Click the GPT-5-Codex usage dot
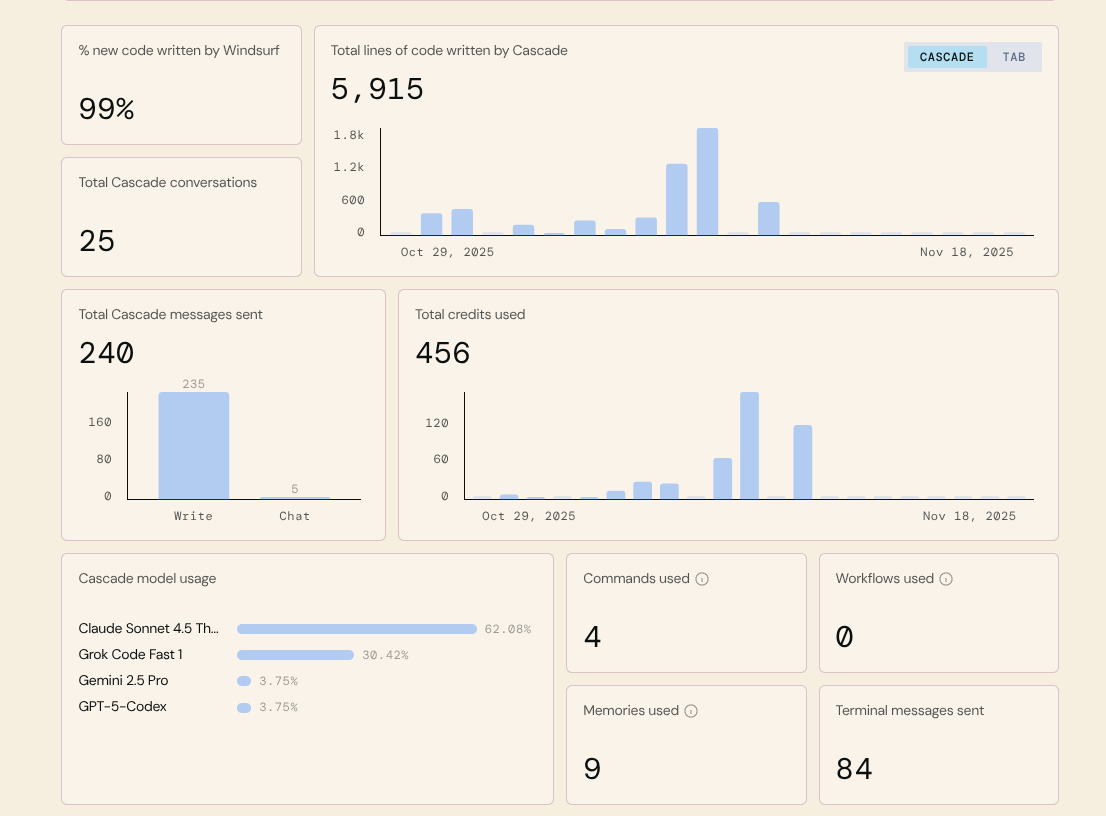Screen dimensions: 1106x816 pos(244,707)
